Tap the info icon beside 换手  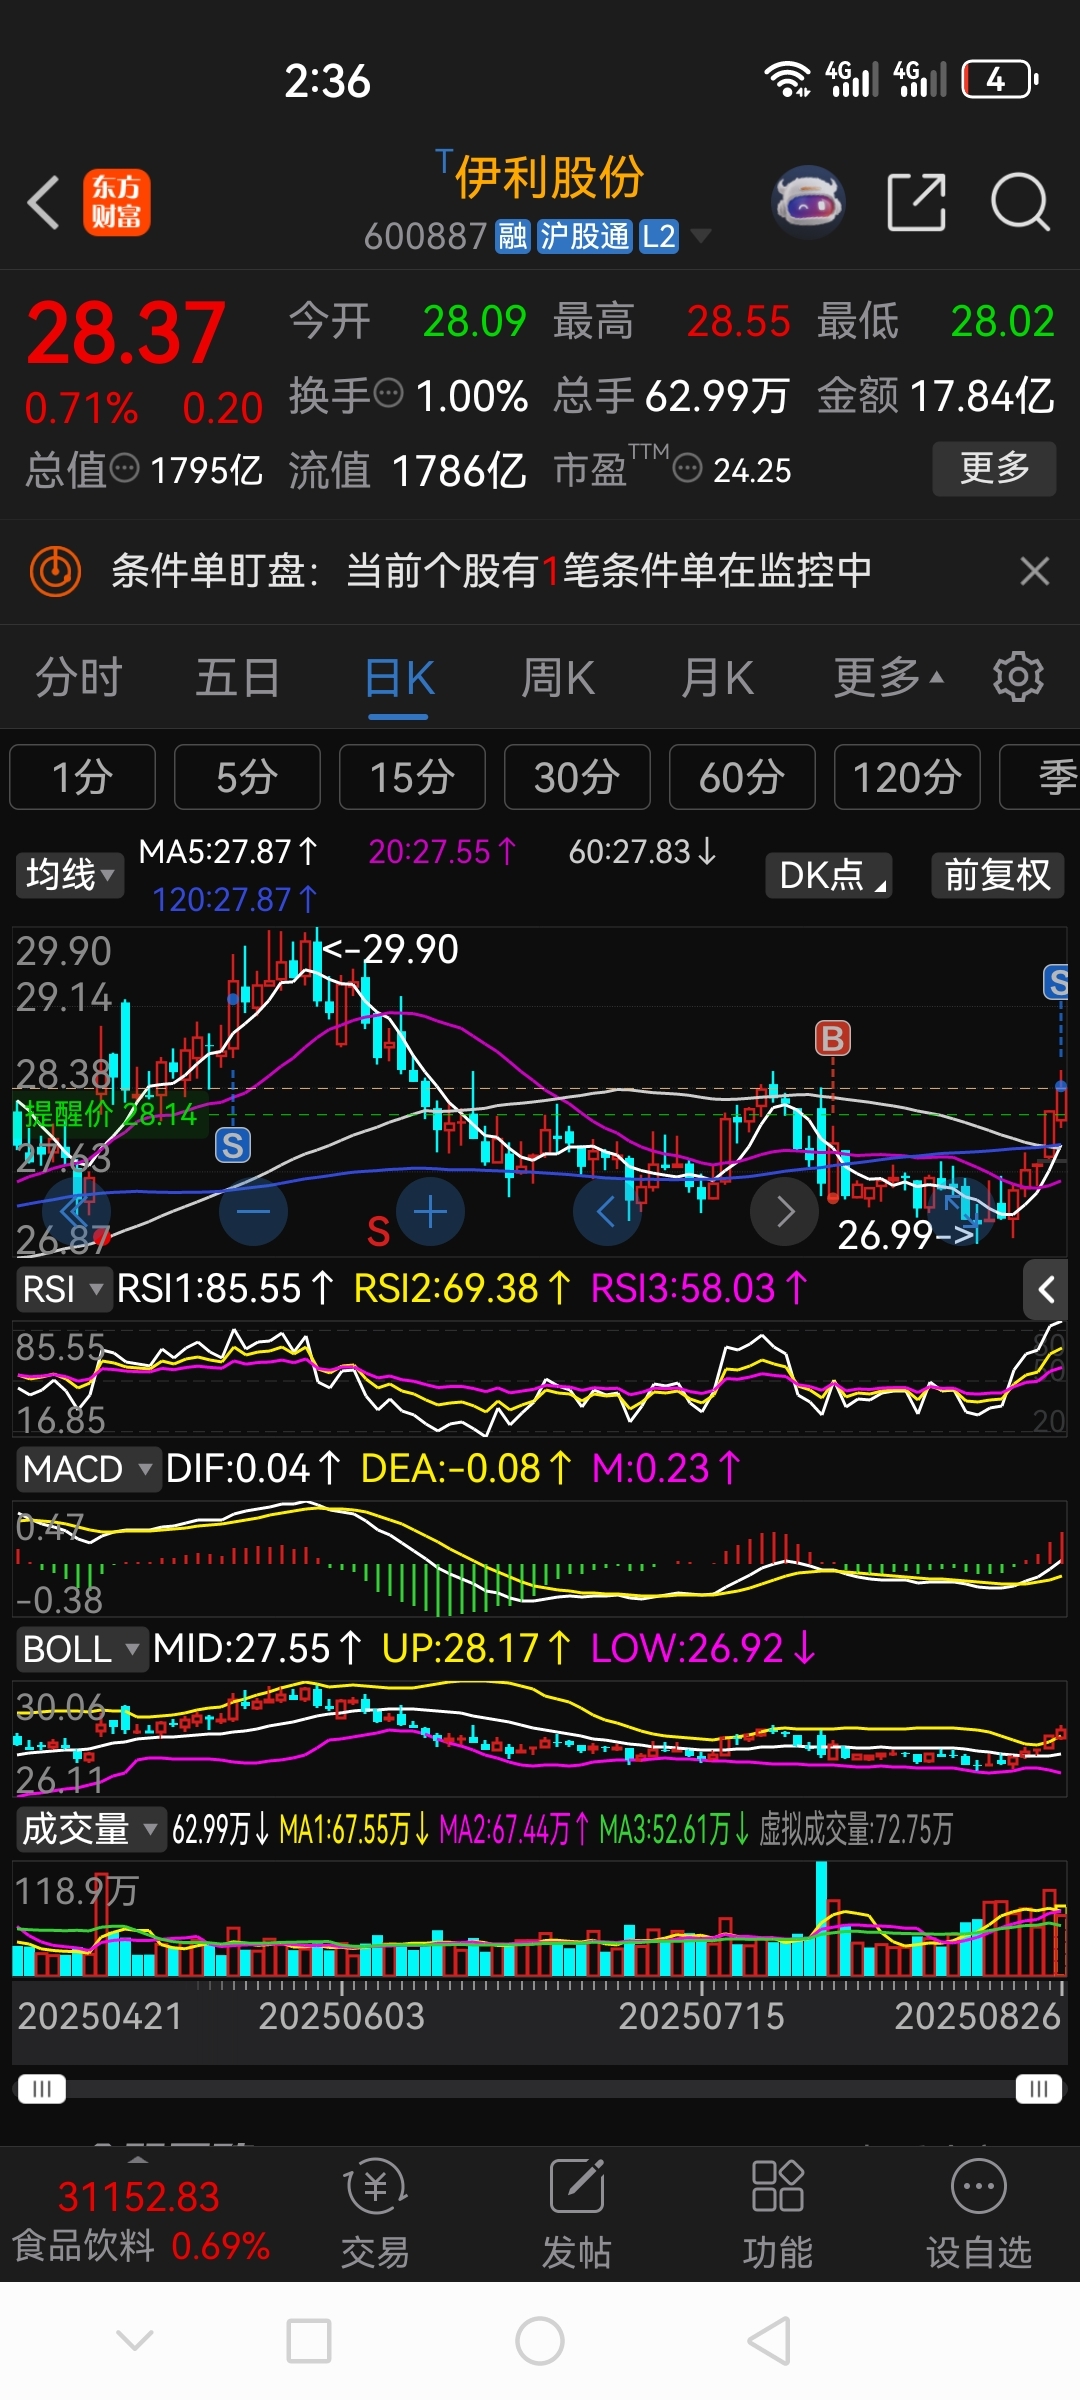point(388,393)
